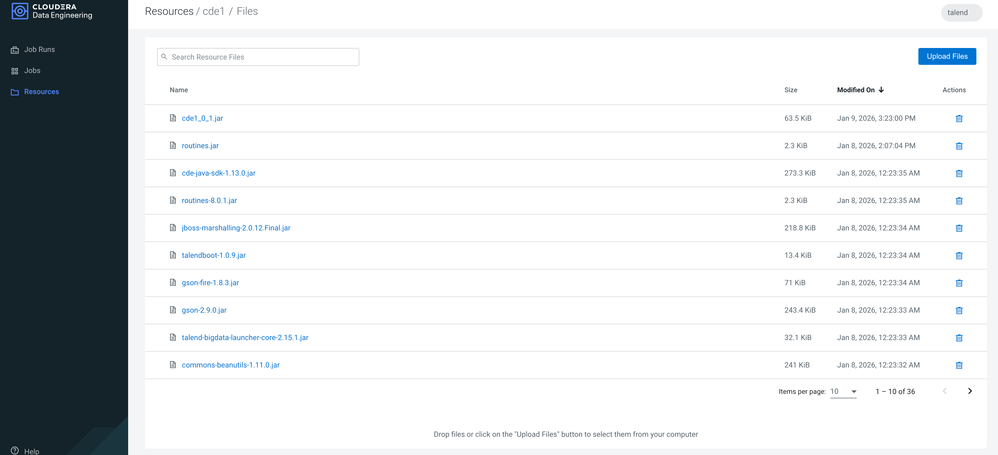
Task: Delete cde-java-sdk-1.13.0.jar with trash icon
Action: [x=959, y=173]
